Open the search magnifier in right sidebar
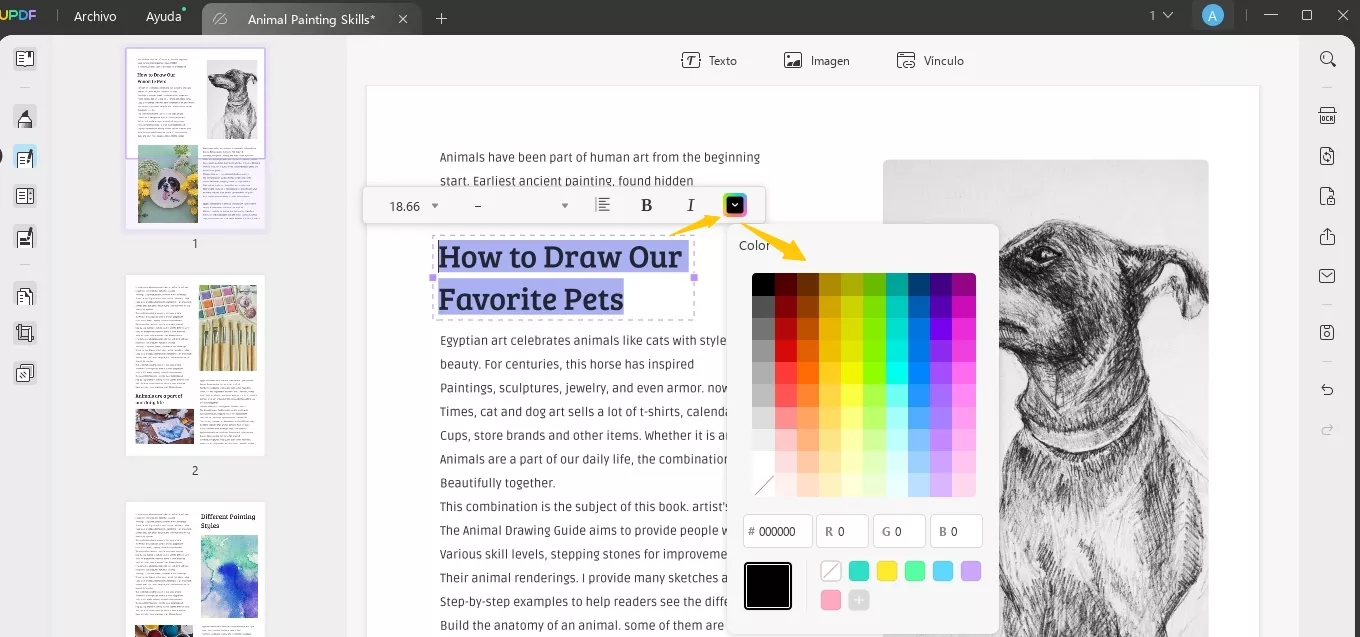 (1328, 59)
